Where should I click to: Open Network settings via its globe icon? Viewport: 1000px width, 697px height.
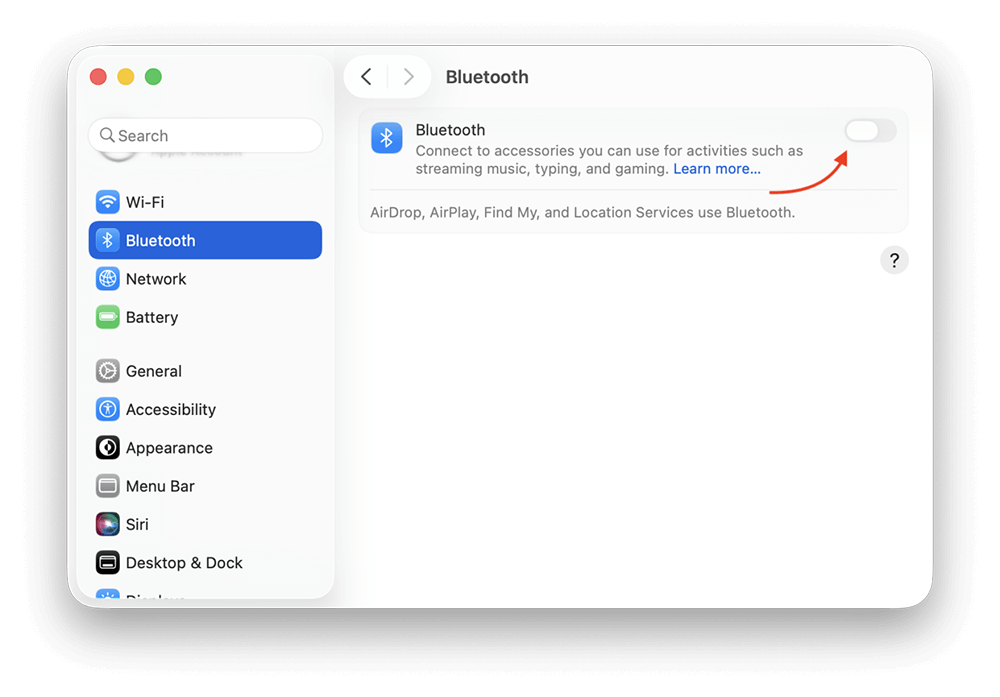click(x=107, y=278)
